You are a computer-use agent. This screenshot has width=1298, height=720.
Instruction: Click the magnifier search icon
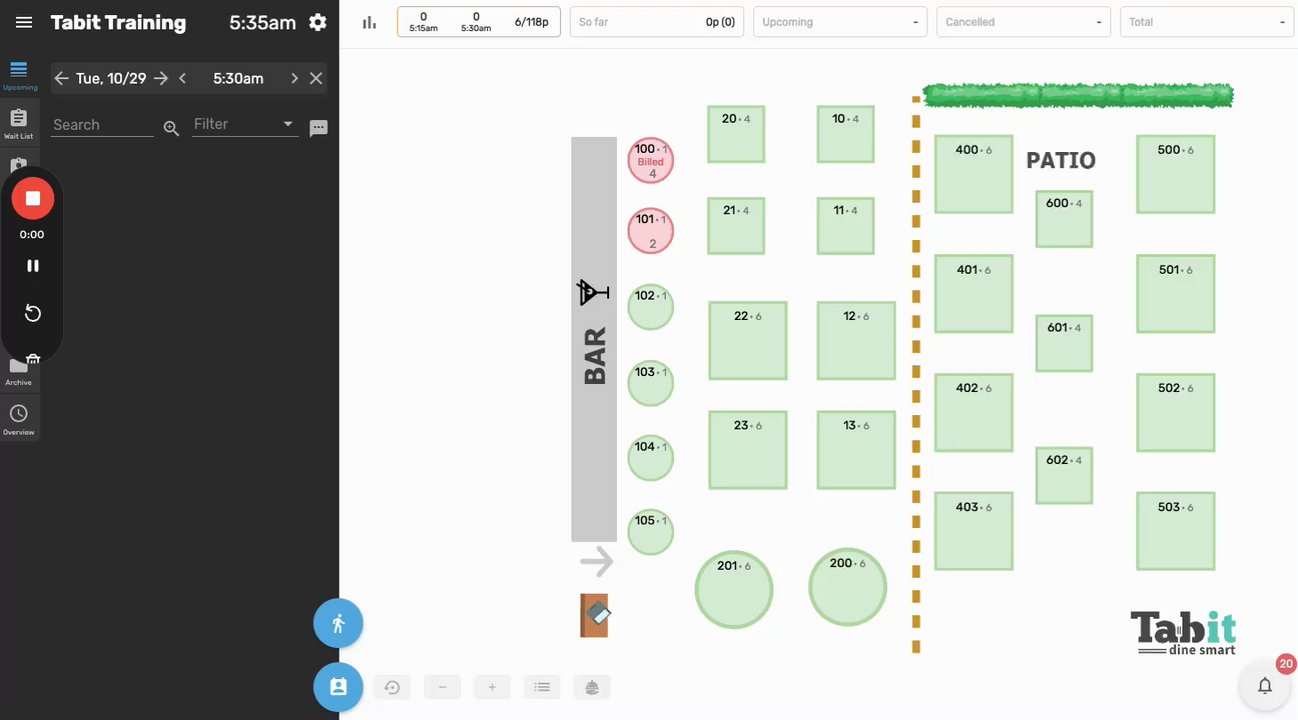(x=171, y=128)
